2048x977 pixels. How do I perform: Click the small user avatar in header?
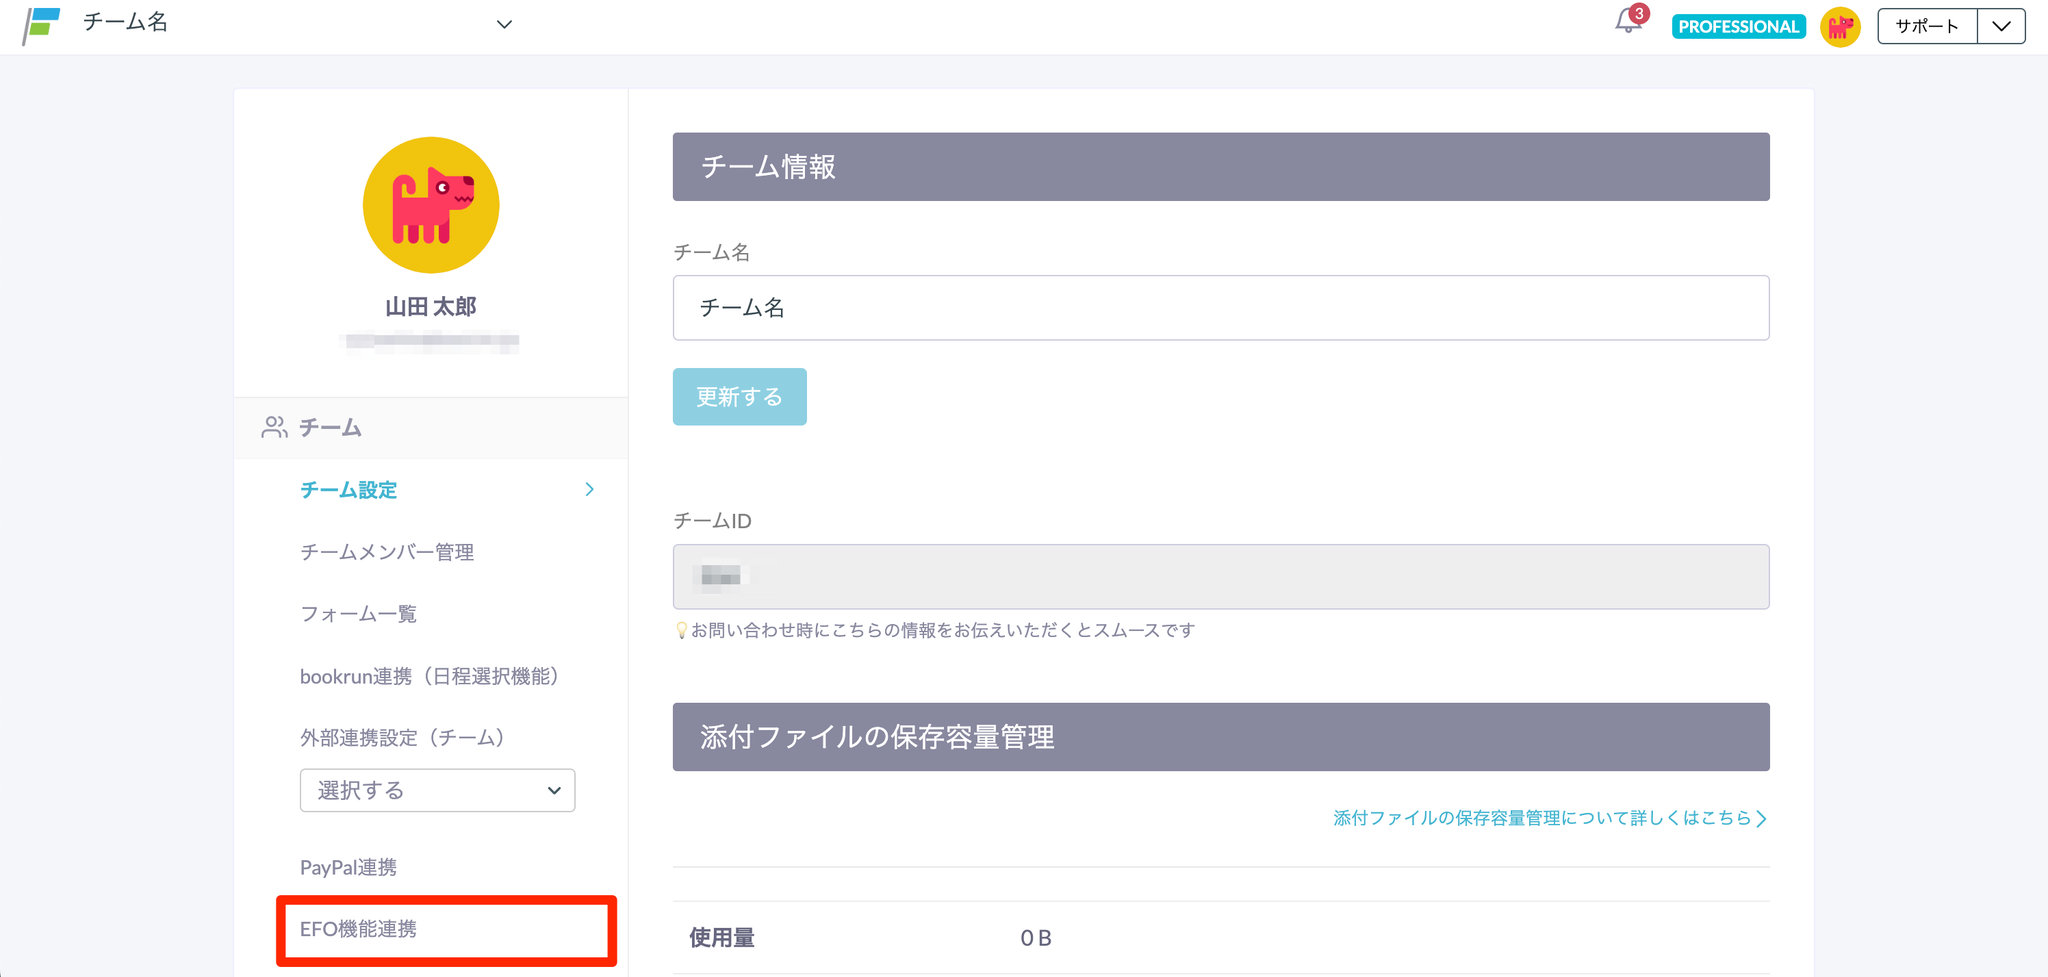point(1840,27)
